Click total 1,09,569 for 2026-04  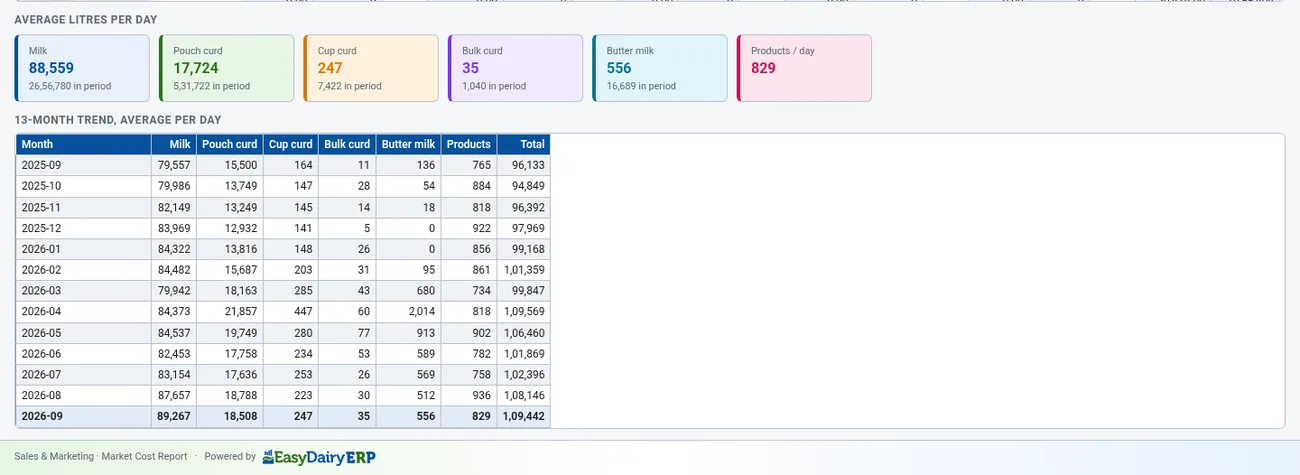524,312
